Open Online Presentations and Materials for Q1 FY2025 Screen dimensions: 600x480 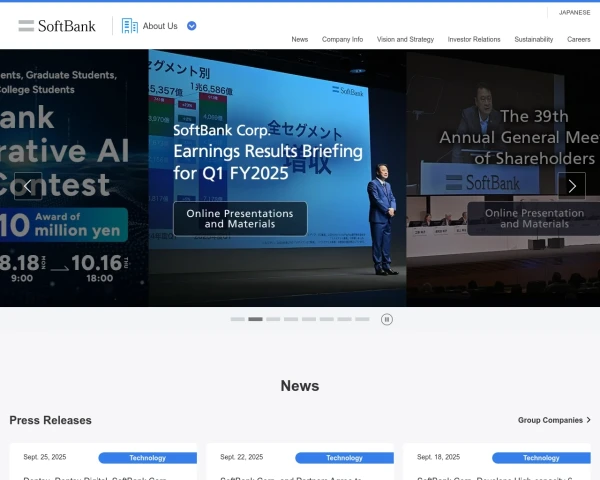click(x=240, y=219)
